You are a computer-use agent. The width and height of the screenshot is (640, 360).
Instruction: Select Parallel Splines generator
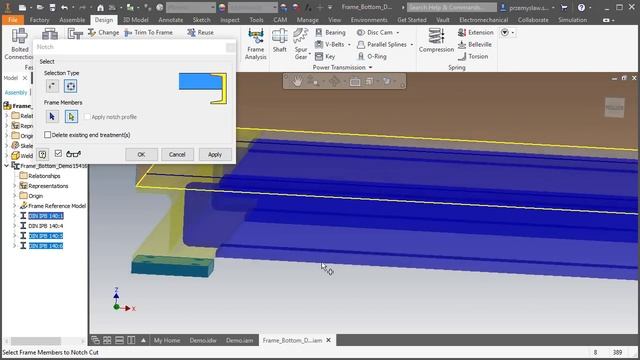coord(382,44)
